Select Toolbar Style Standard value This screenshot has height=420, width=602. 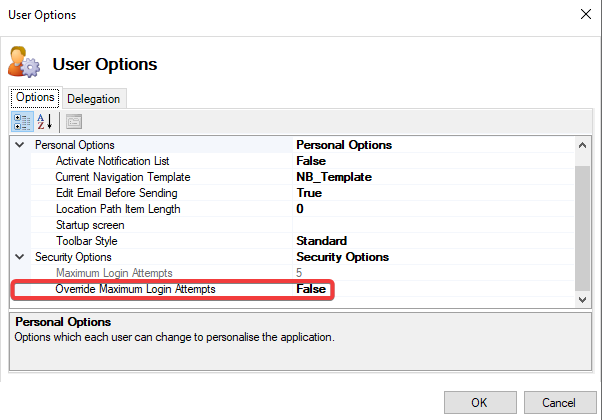point(321,241)
